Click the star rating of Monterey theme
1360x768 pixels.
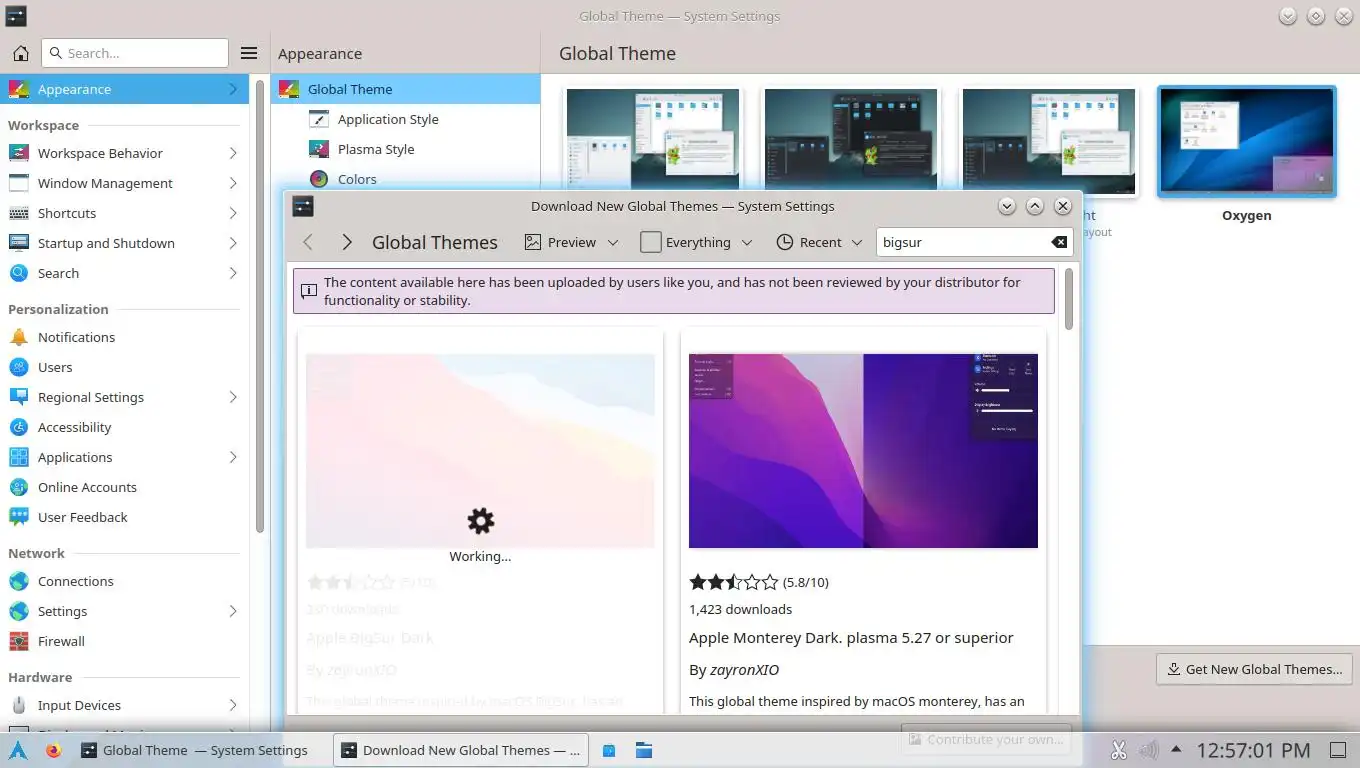click(x=733, y=582)
